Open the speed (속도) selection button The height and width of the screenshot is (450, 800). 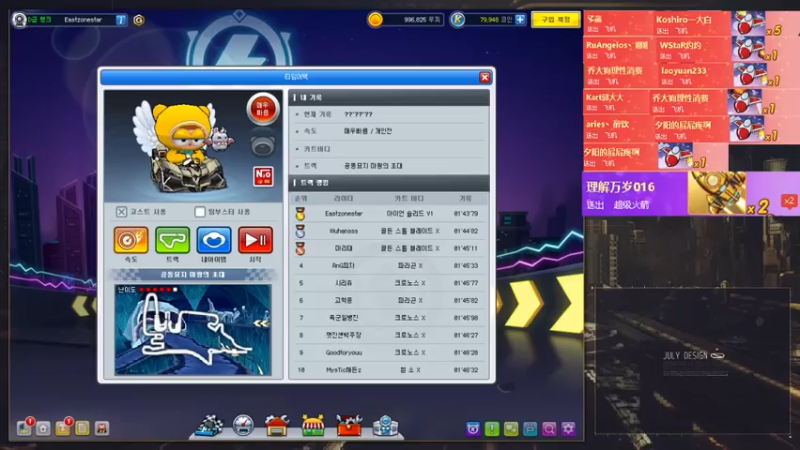point(131,240)
